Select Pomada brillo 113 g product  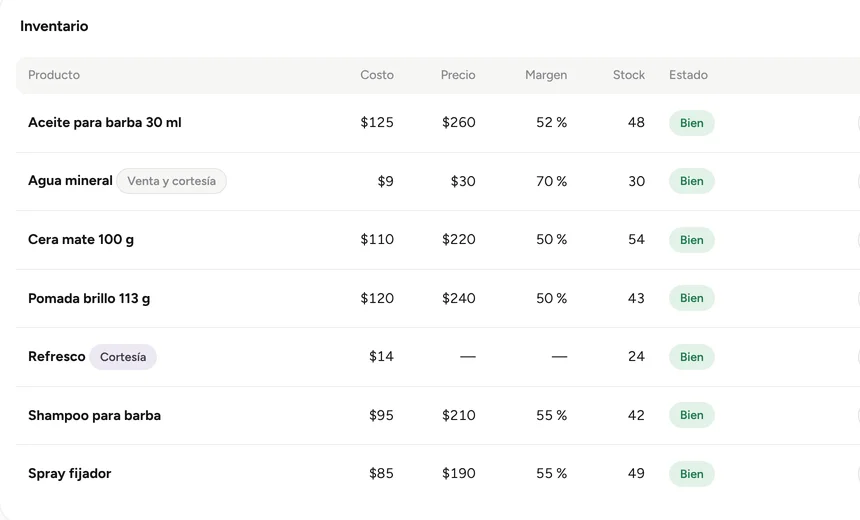click(89, 298)
